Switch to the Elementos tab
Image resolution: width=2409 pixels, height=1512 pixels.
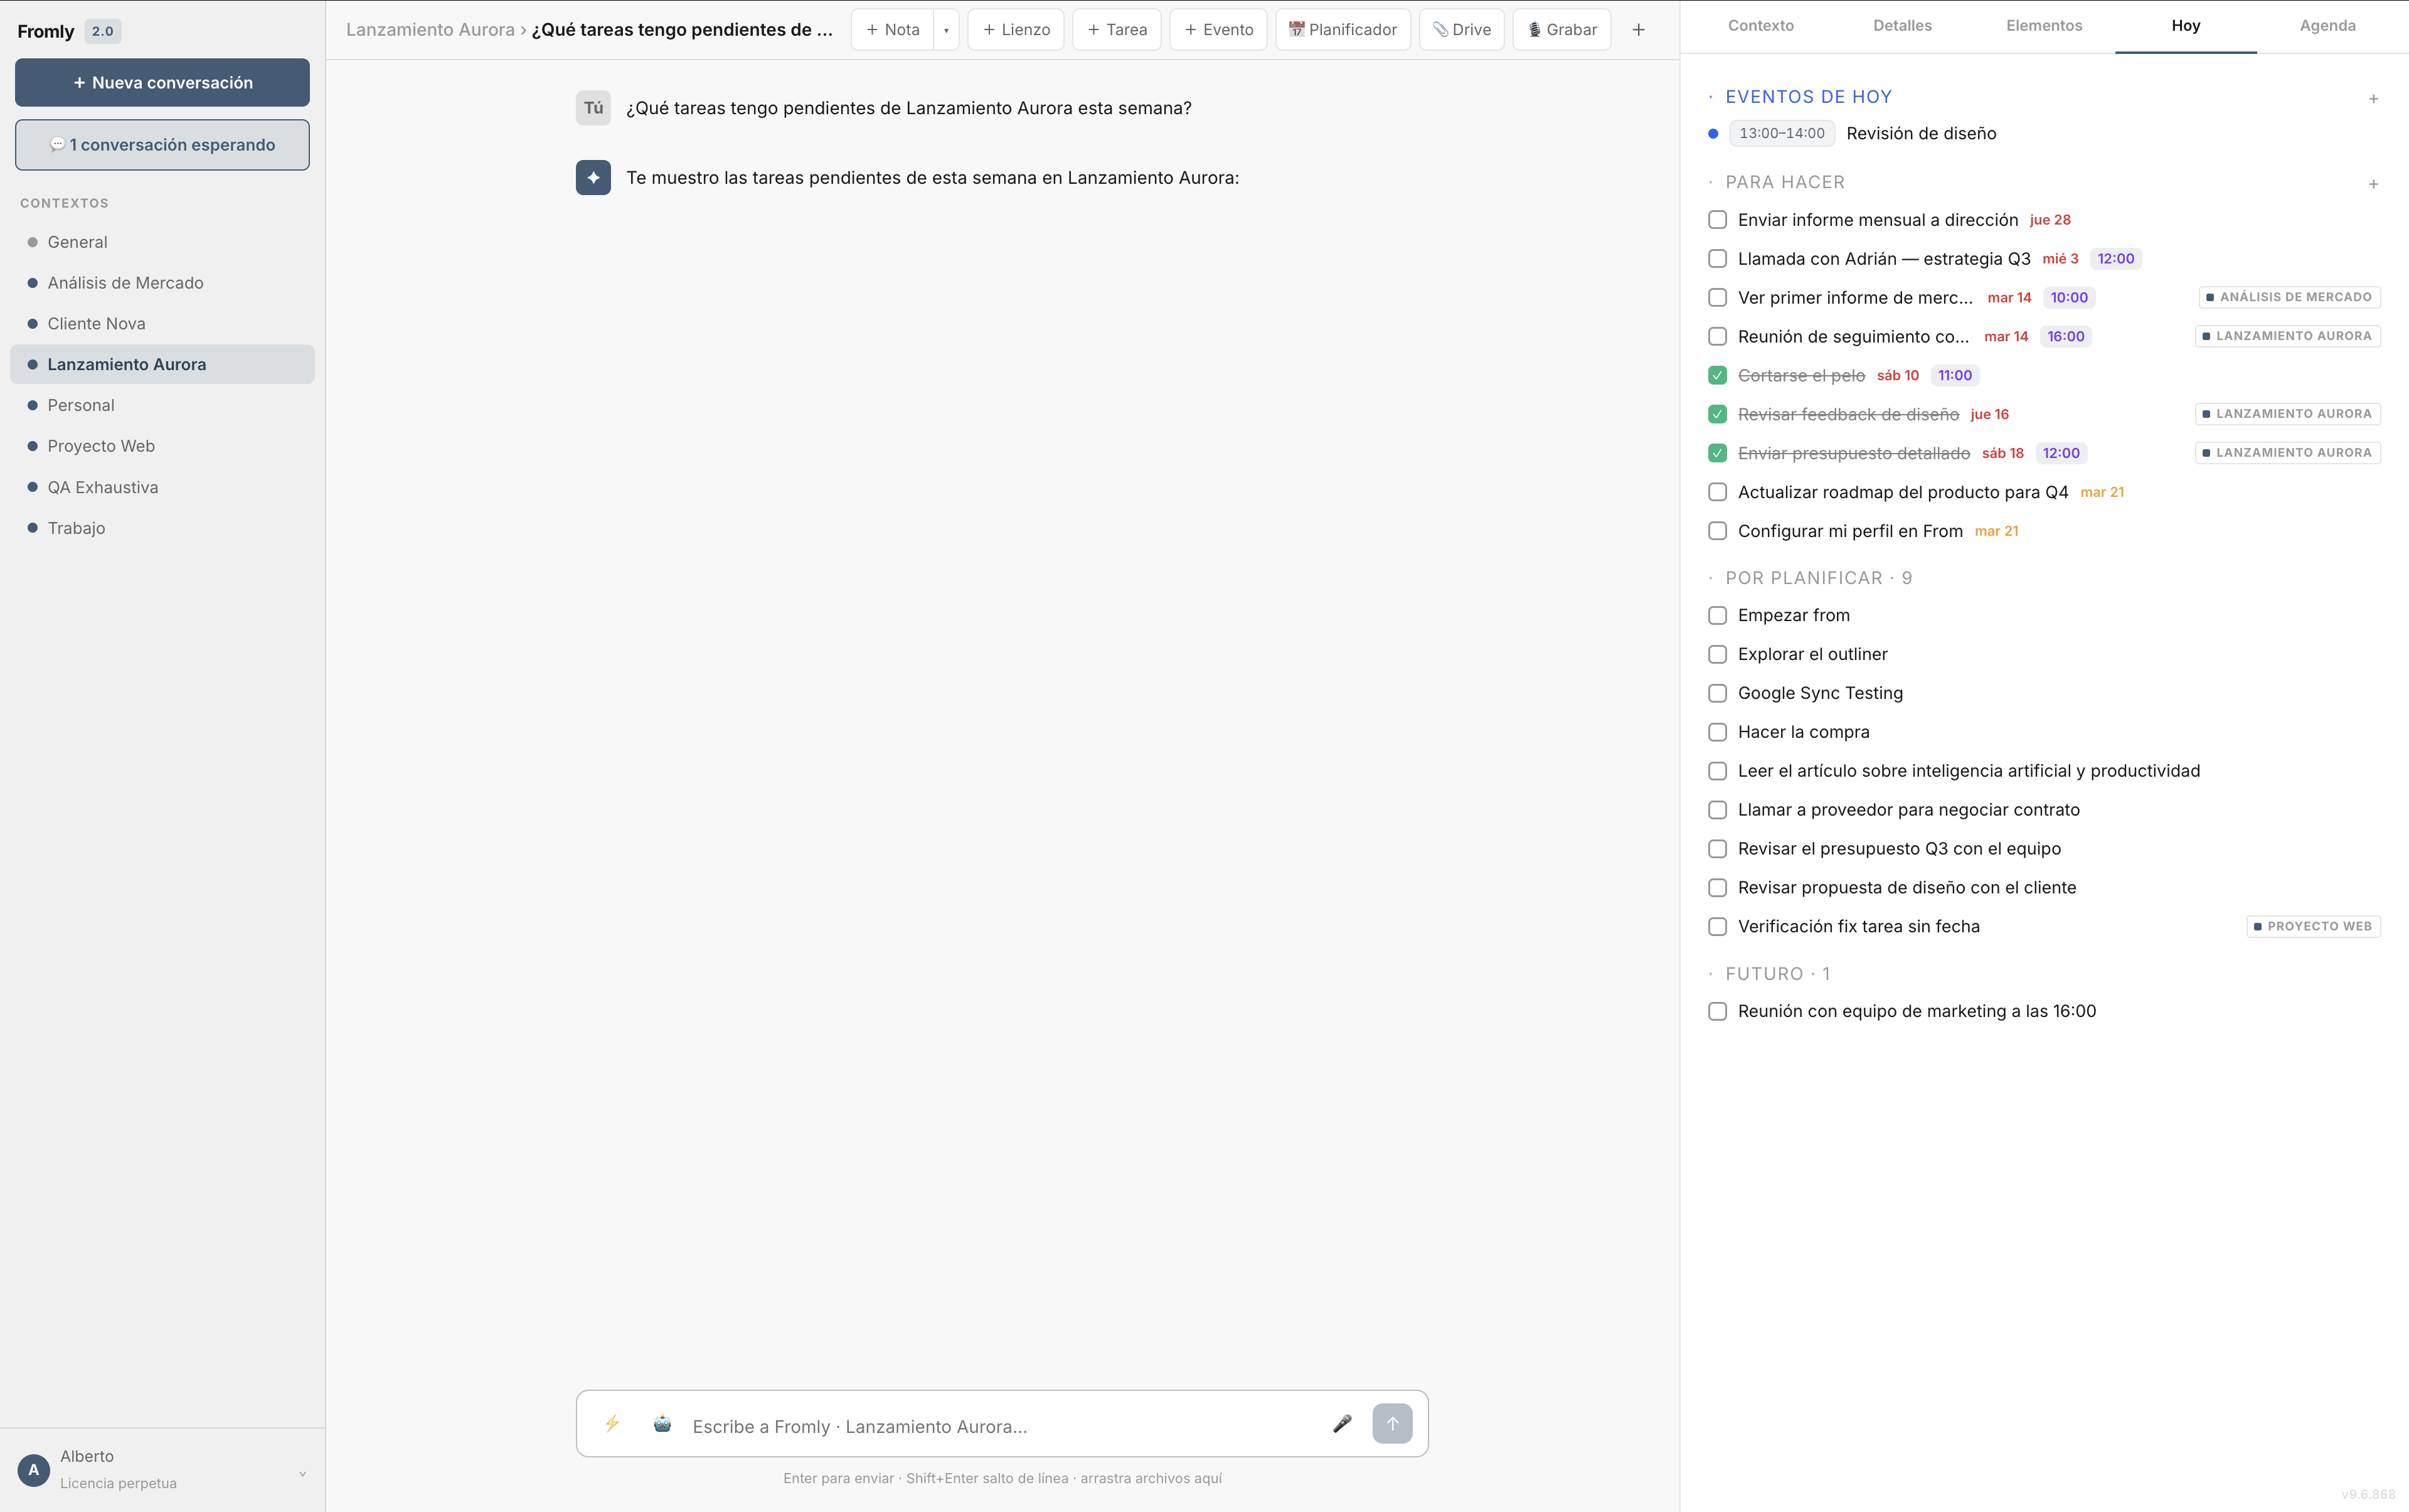click(x=2044, y=26)
